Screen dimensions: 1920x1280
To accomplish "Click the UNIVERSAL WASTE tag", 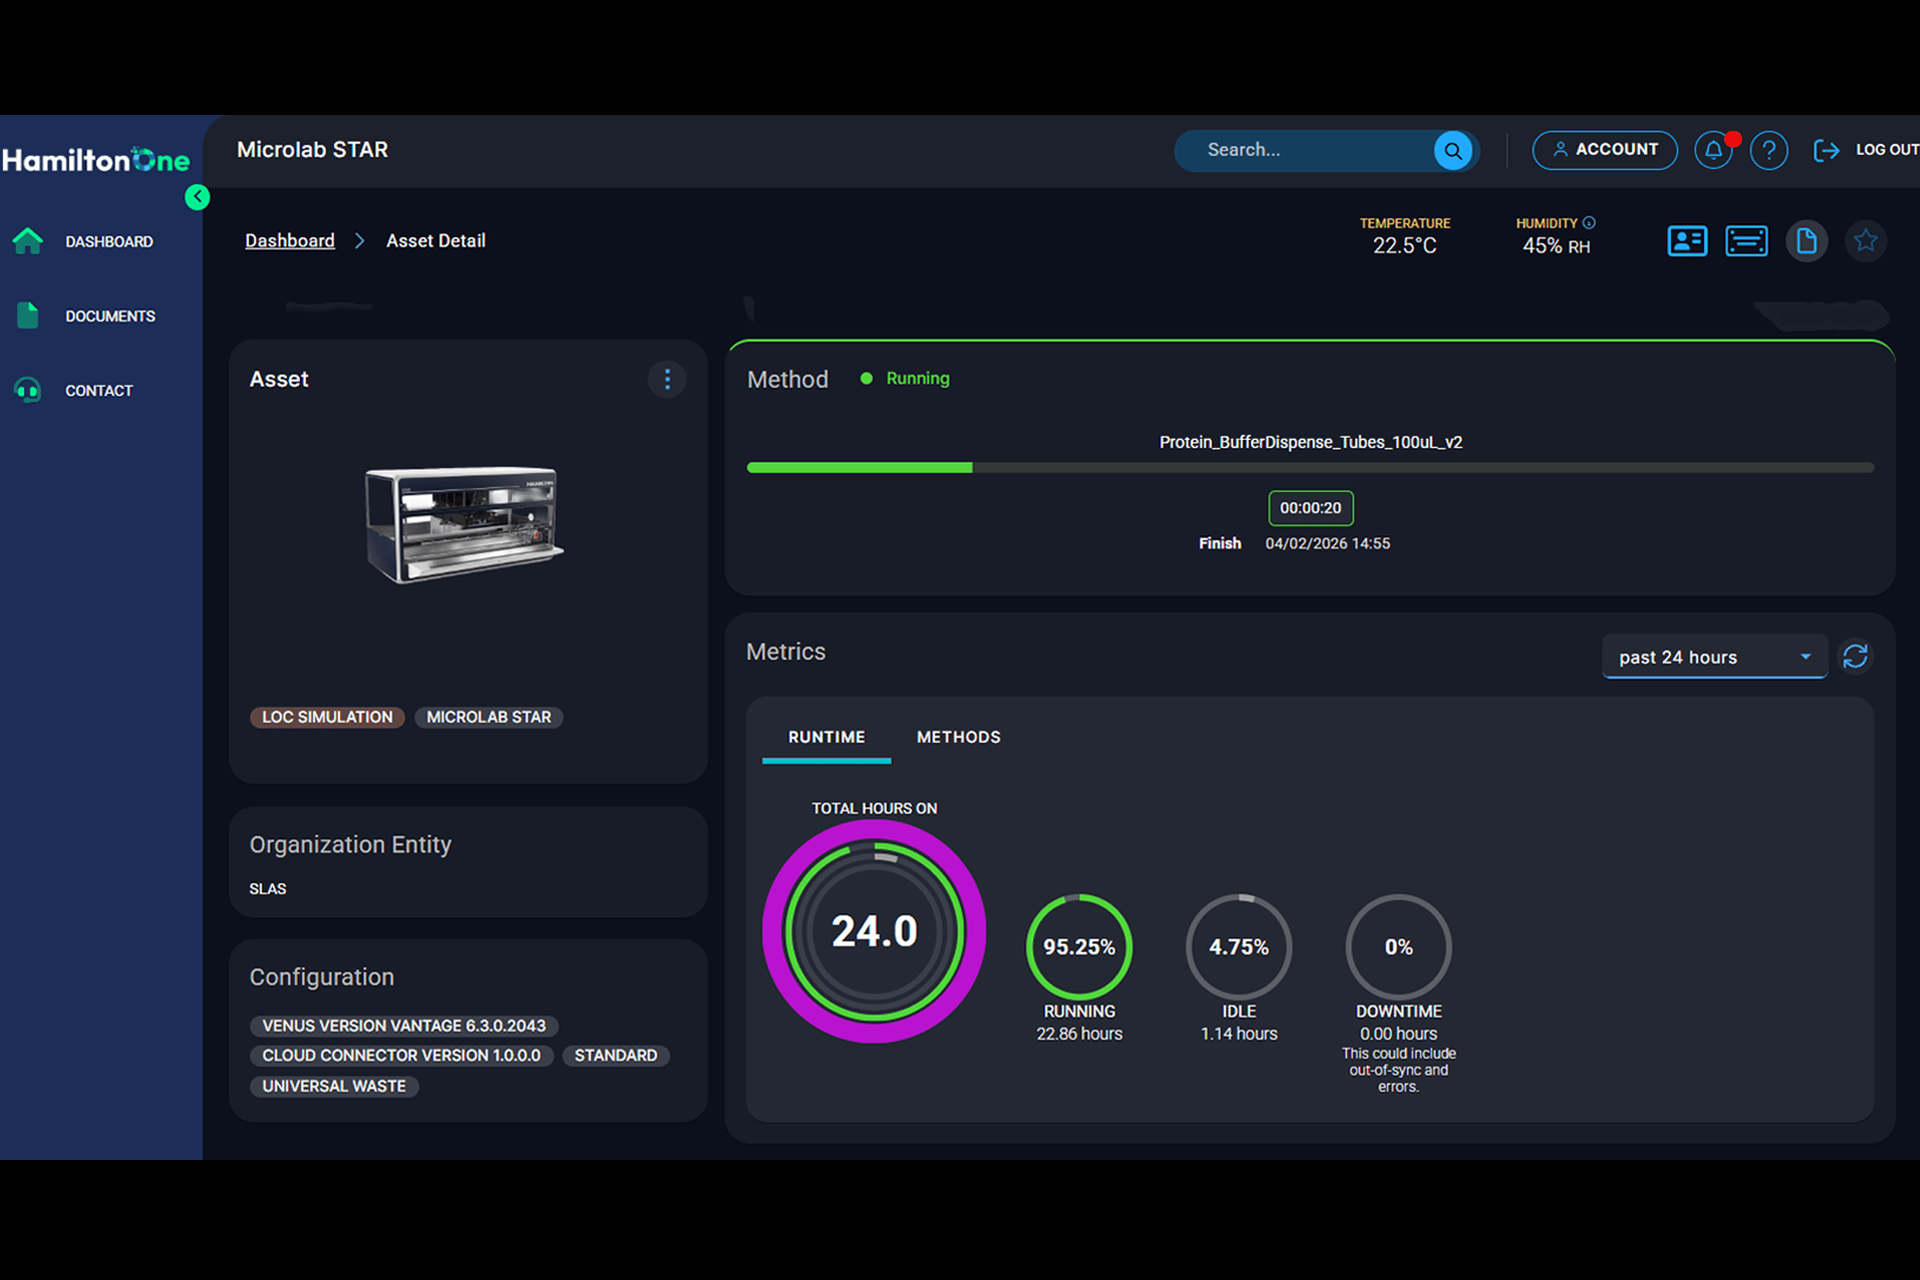I will [x=334, y=1086].
